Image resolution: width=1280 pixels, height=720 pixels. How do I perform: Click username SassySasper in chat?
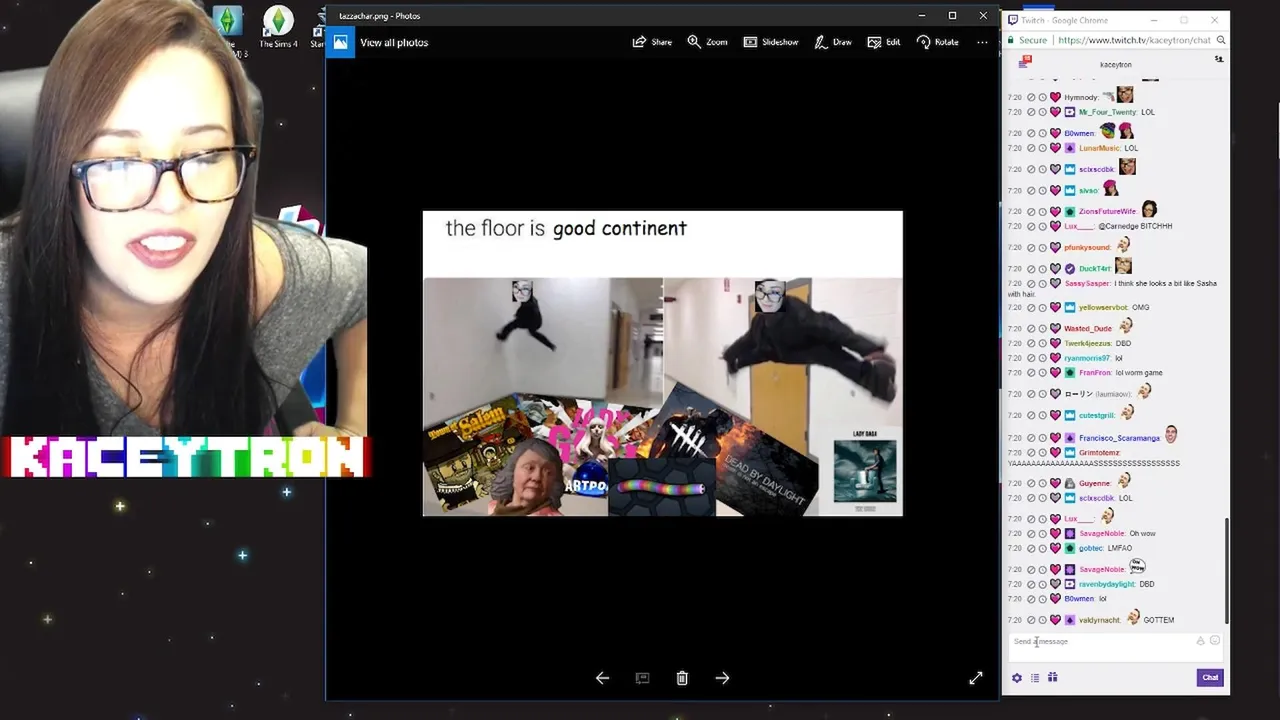click(1087, 284)
